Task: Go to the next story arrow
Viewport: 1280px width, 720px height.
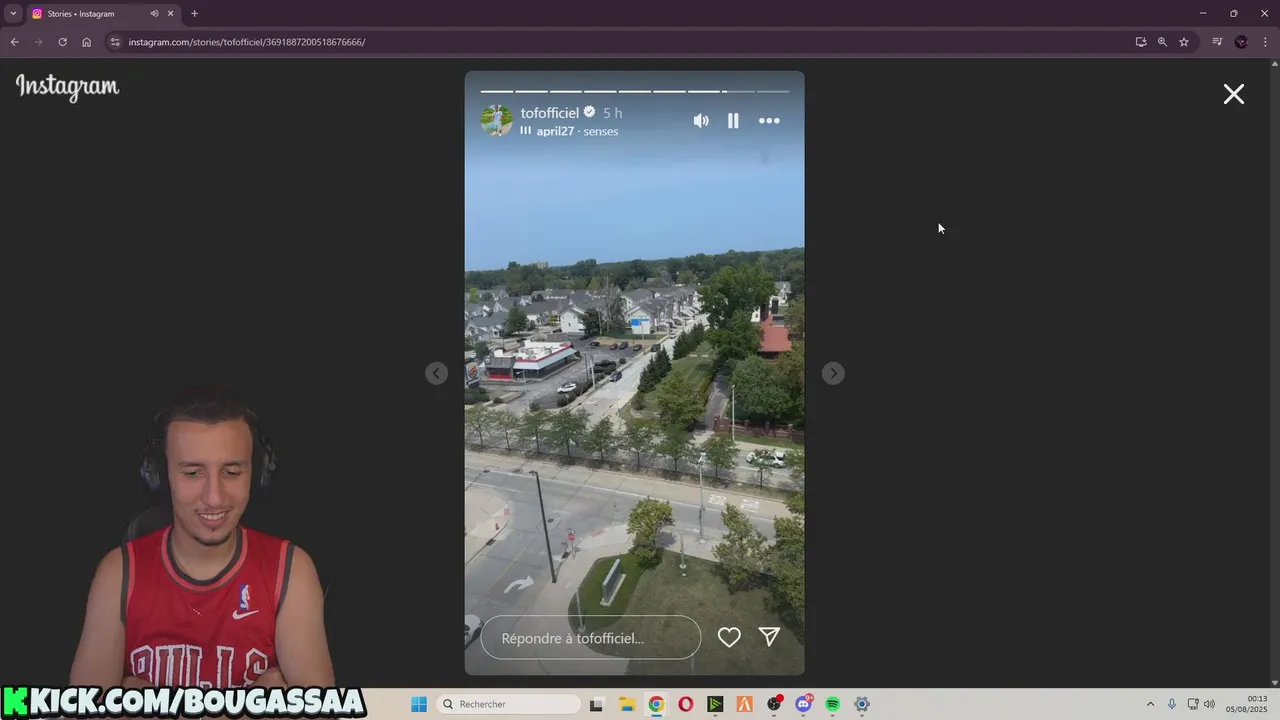Action: (833, 373)
